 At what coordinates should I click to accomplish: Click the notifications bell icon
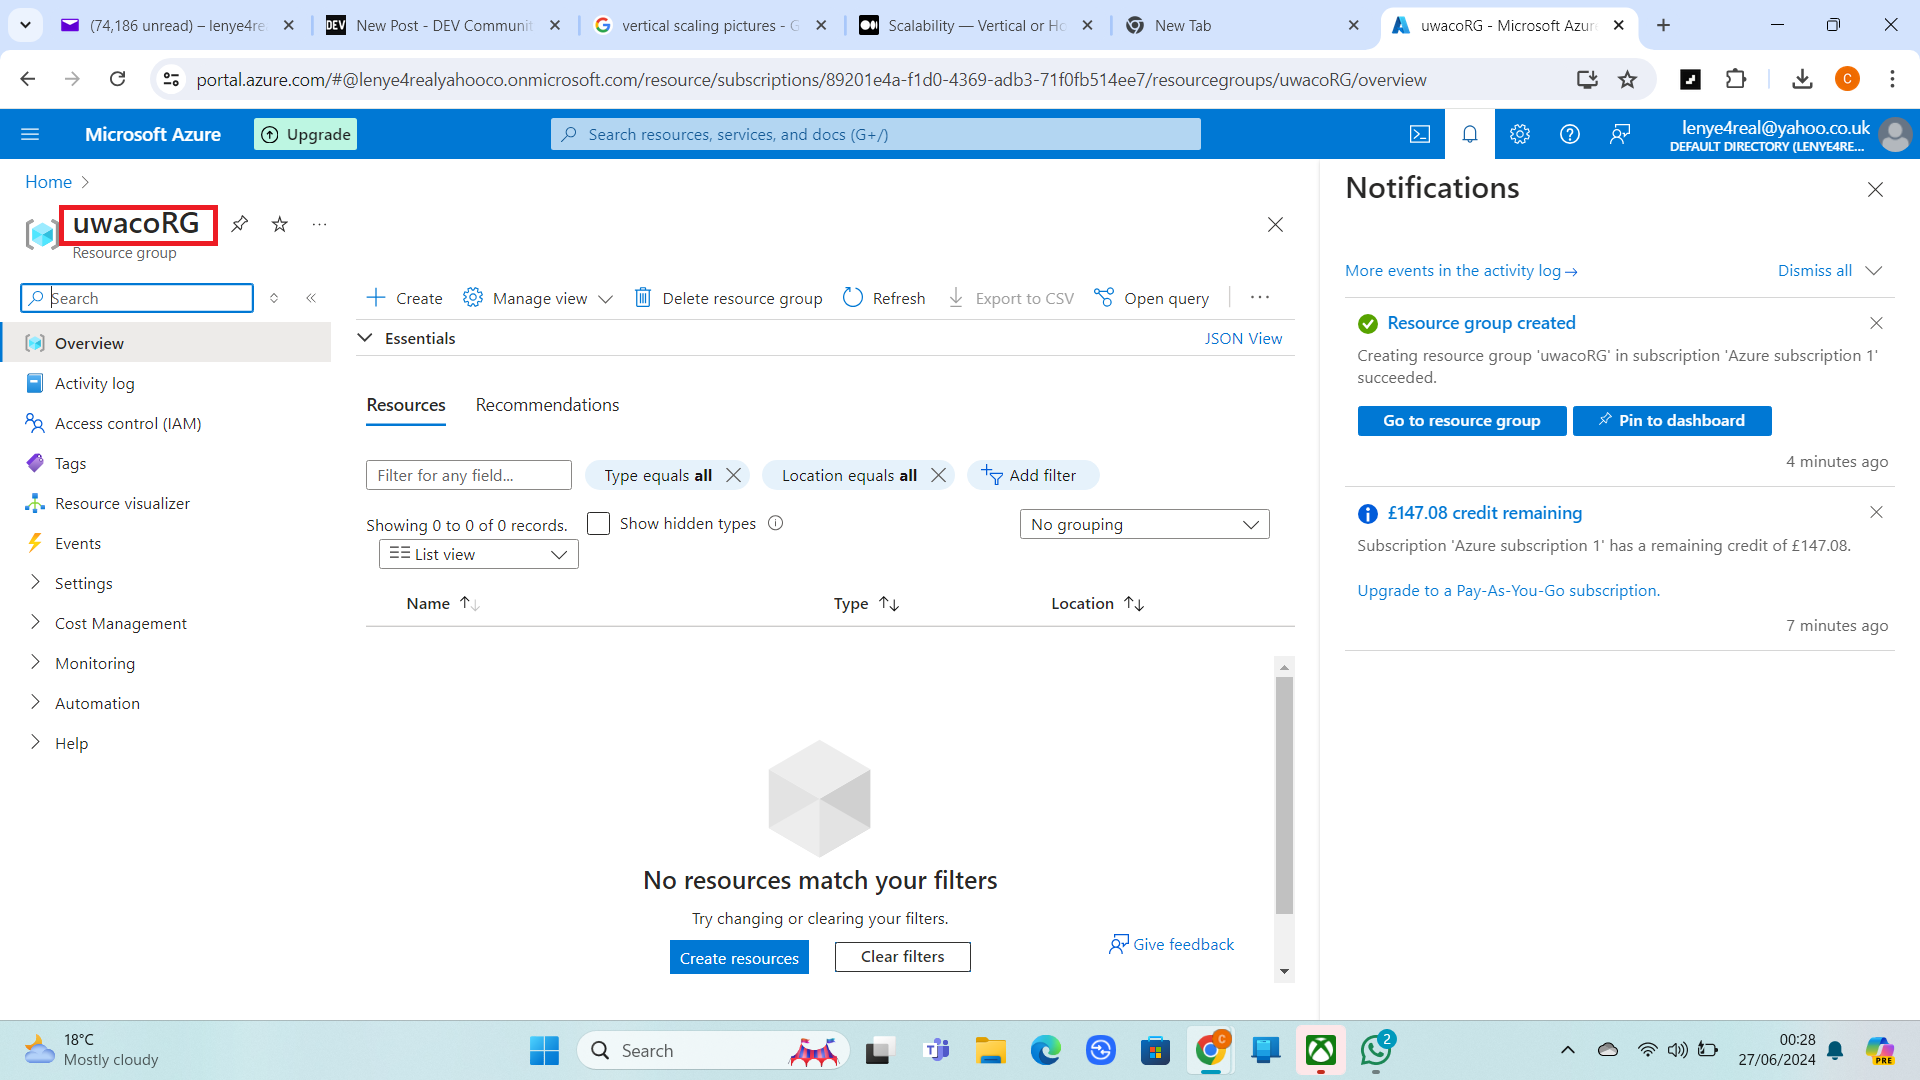(x=1469, y=134)
